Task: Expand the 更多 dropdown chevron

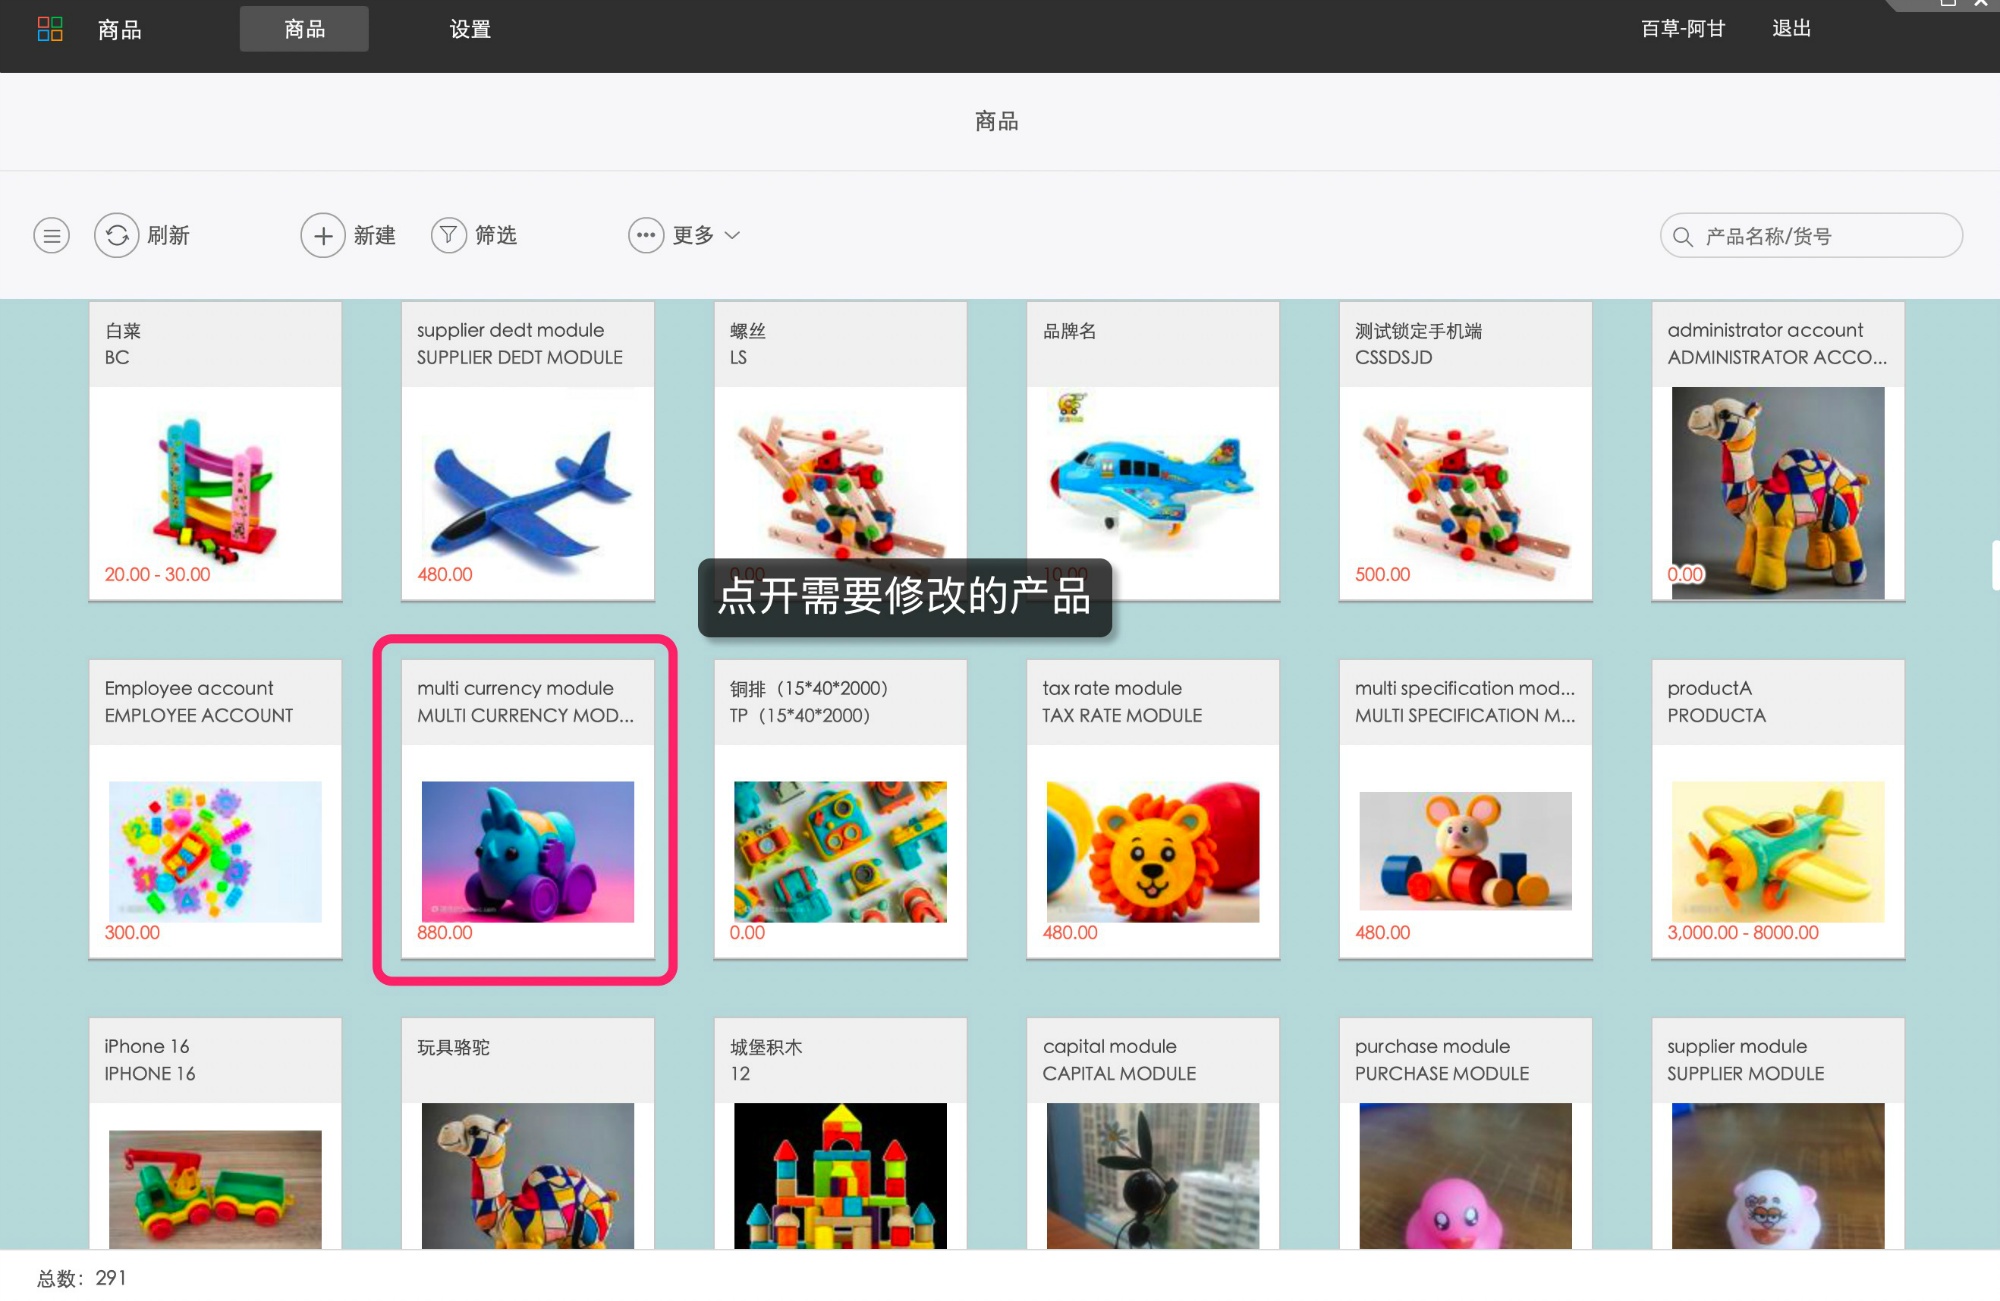Action: (732, 235)
